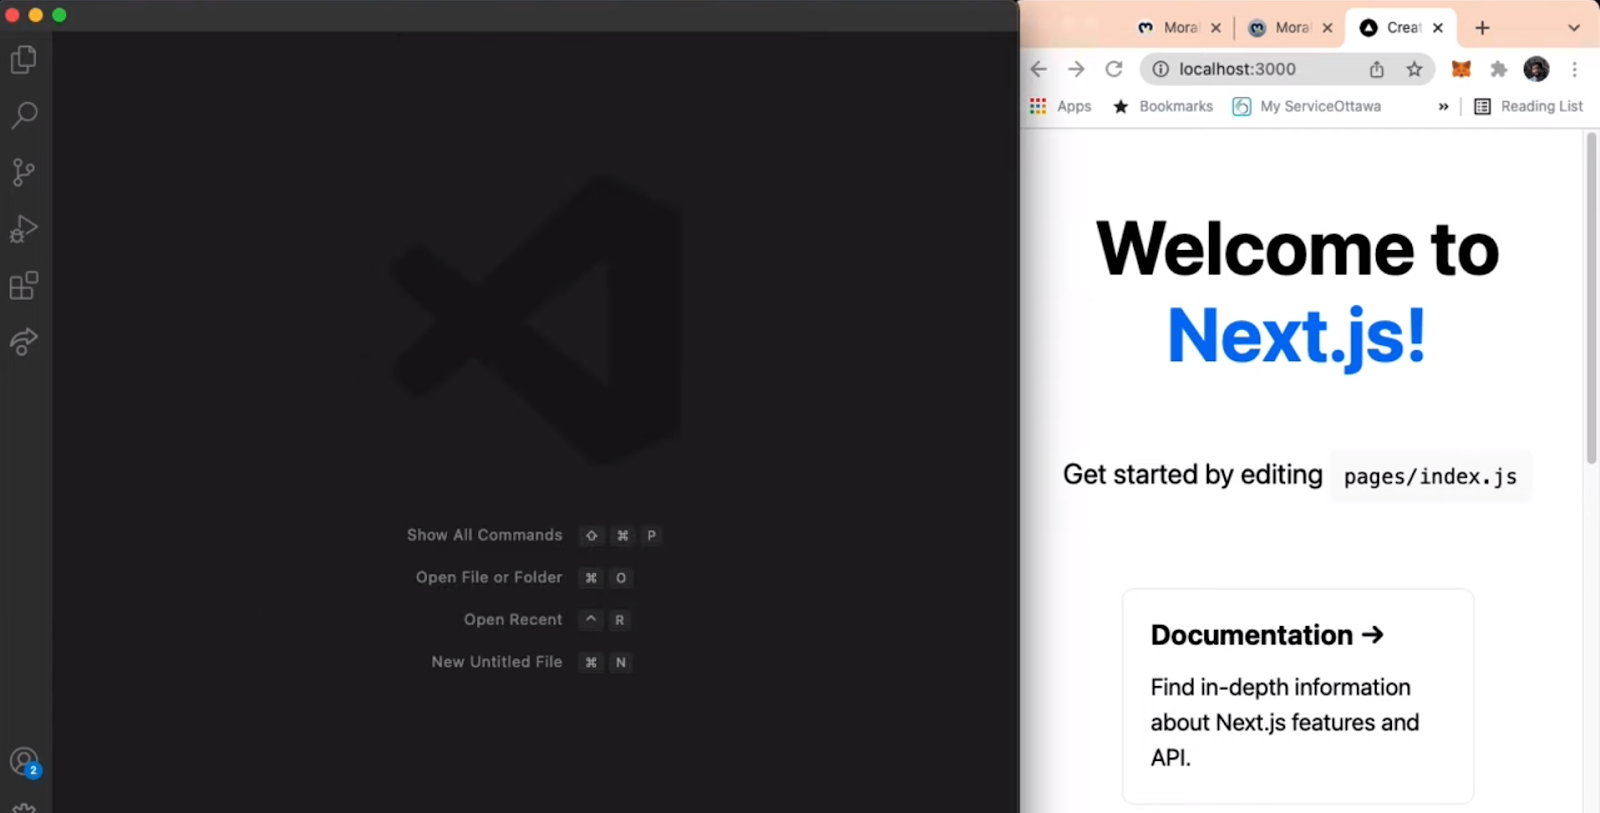The width and height of the screenshot is (1600, 813).
Task: Click the Get started by editing text
Action: [x=1192, y=474]
